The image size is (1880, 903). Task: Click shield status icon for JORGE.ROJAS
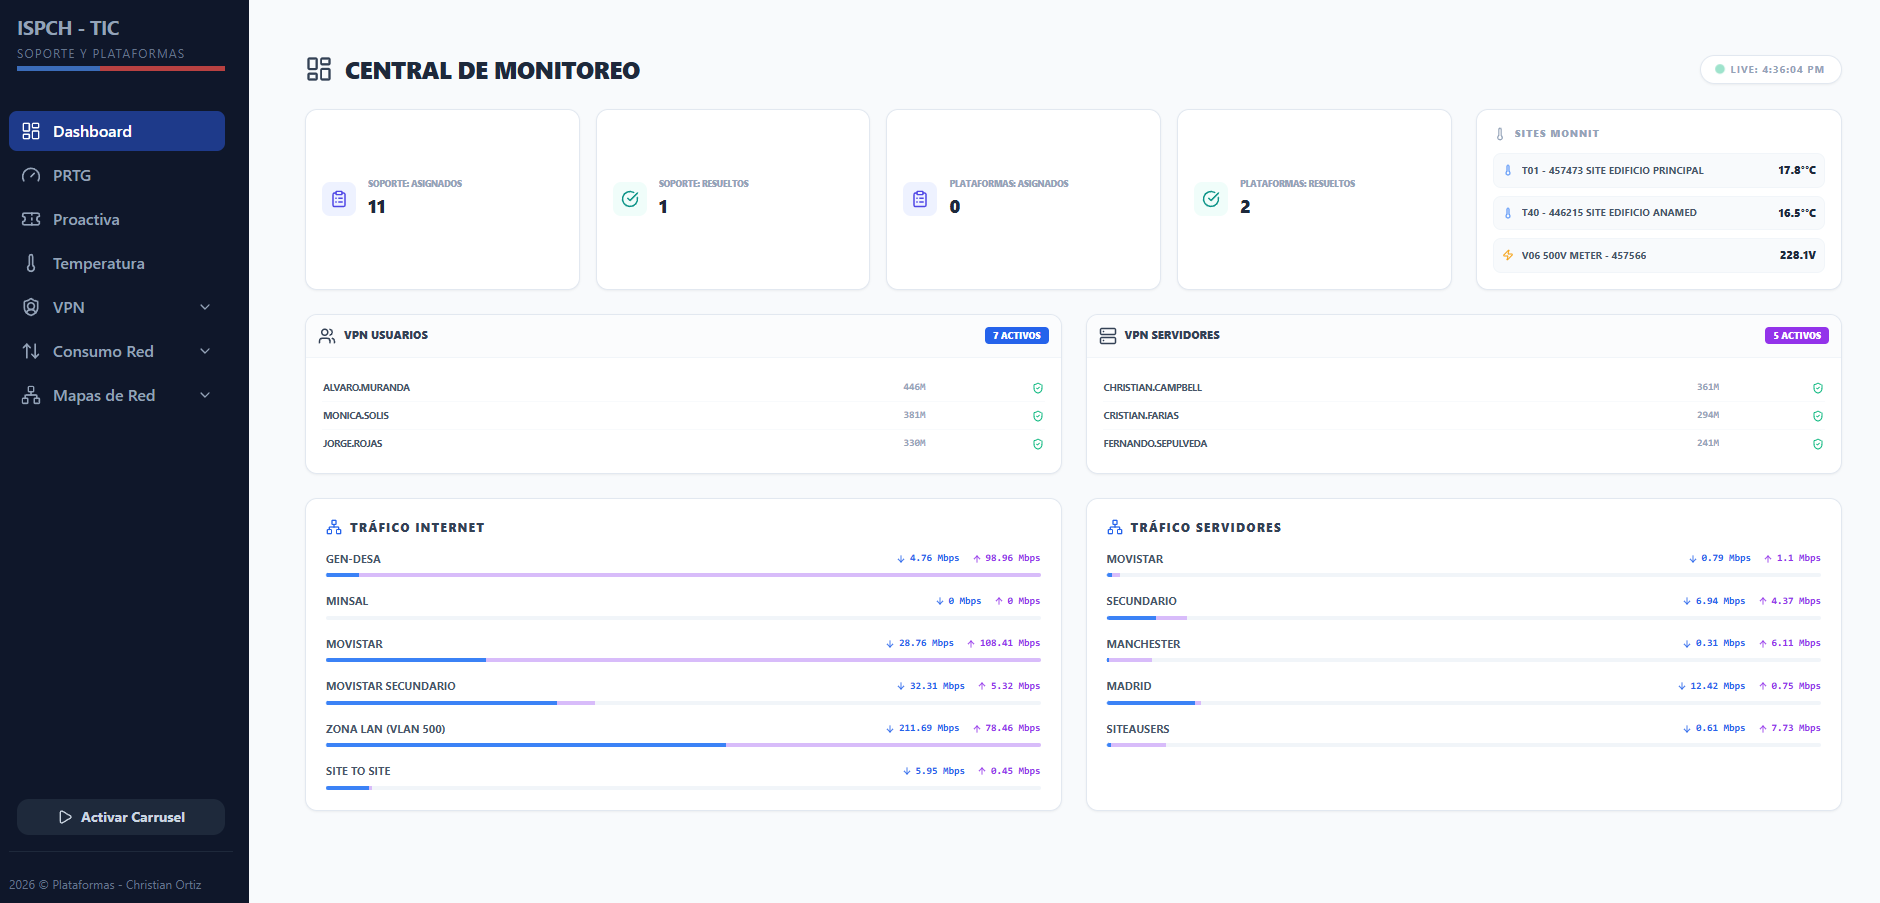[1038, 444]
